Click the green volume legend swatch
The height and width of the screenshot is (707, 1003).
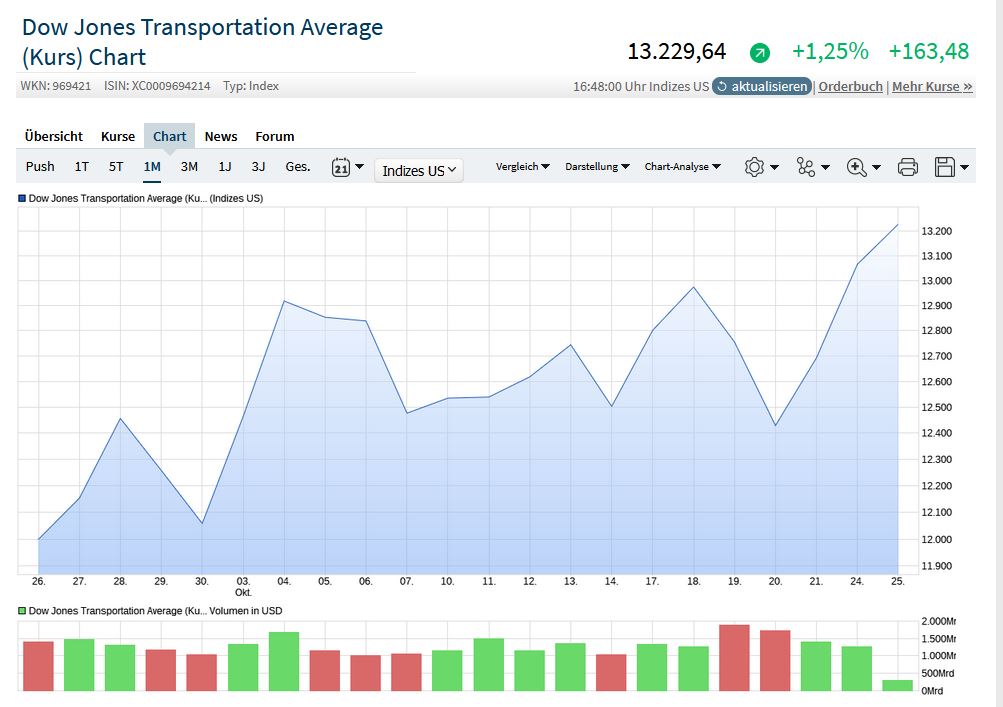coord(22,611)
